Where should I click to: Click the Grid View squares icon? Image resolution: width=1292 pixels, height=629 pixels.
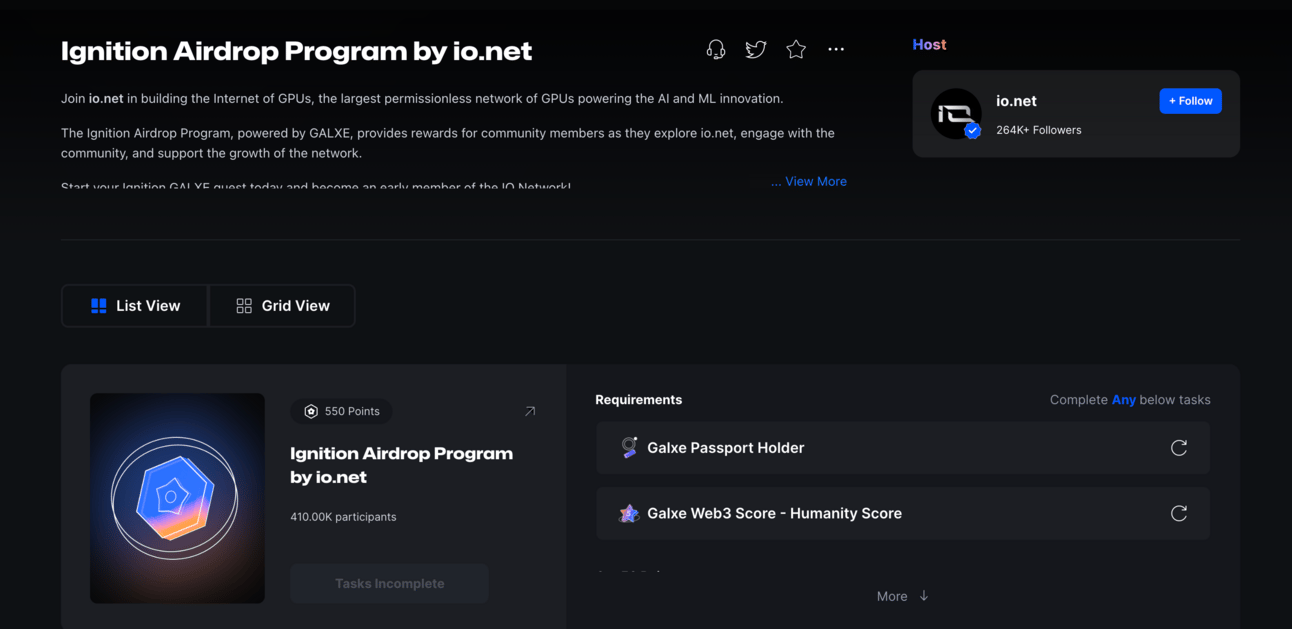pos(244,306)
